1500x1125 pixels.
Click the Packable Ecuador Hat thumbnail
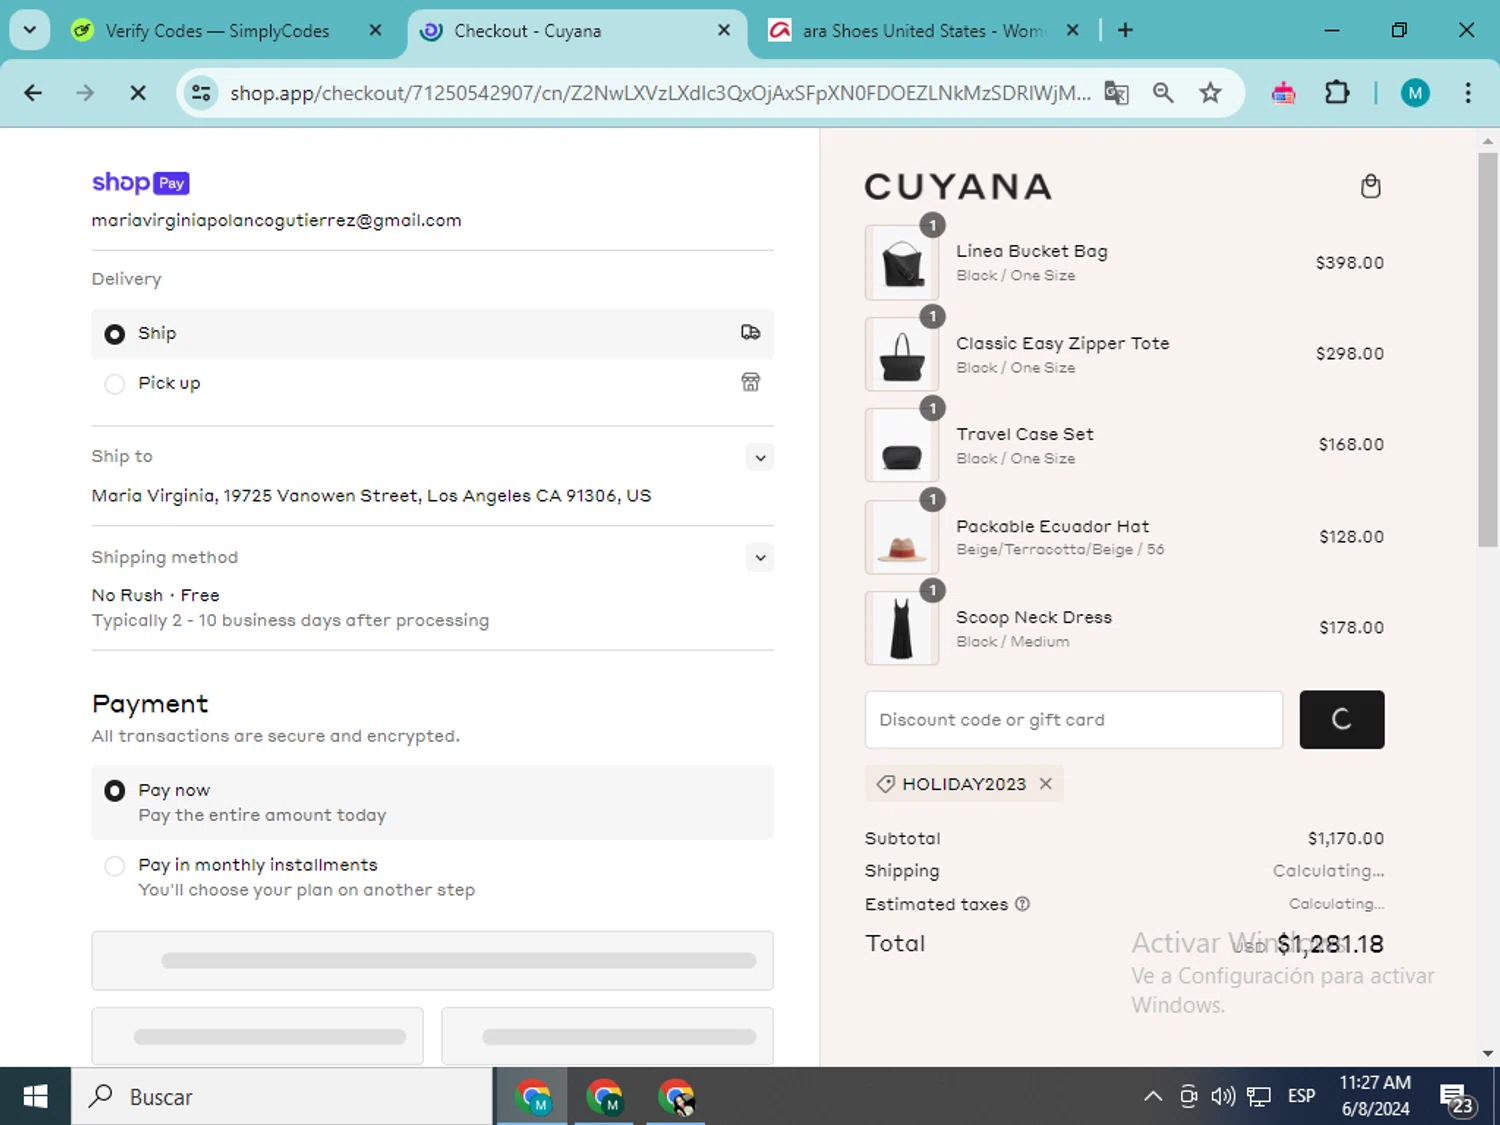902,537
